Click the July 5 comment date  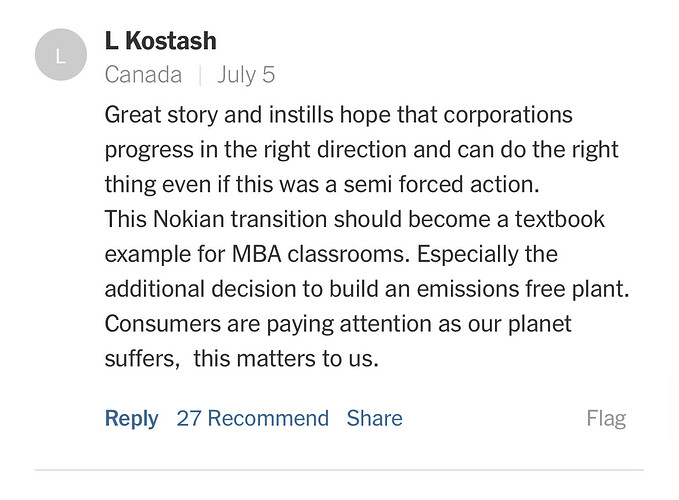[245, 75]
